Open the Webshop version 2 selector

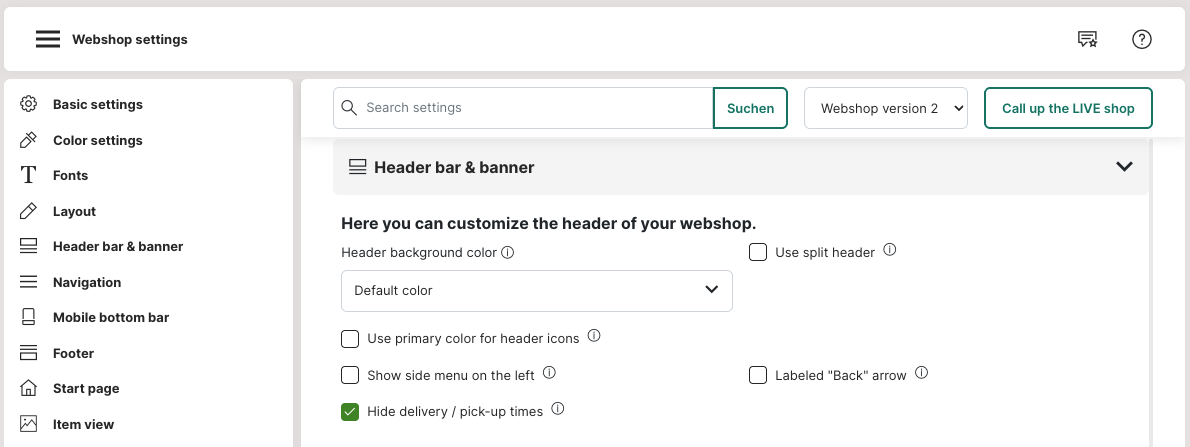(885, 108)
